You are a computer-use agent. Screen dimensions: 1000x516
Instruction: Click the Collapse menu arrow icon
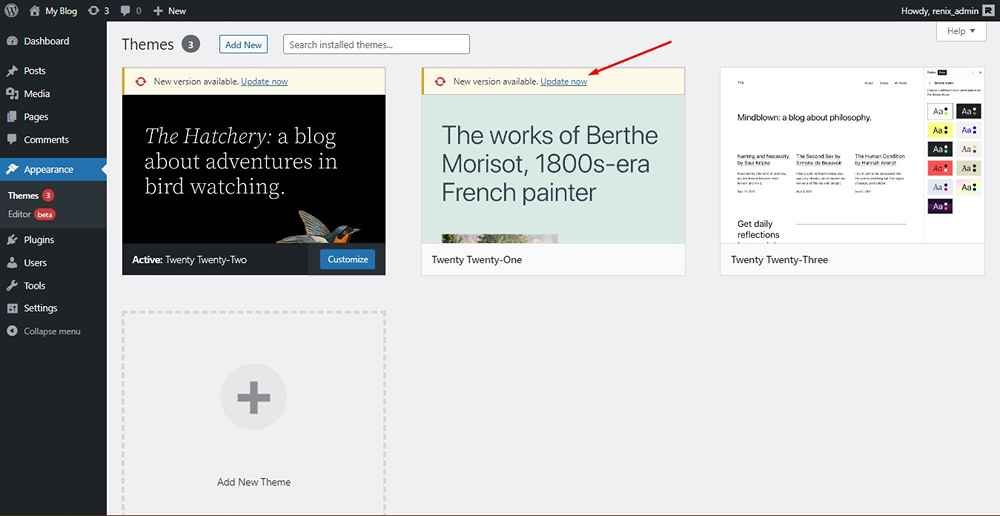click(11, 332)
